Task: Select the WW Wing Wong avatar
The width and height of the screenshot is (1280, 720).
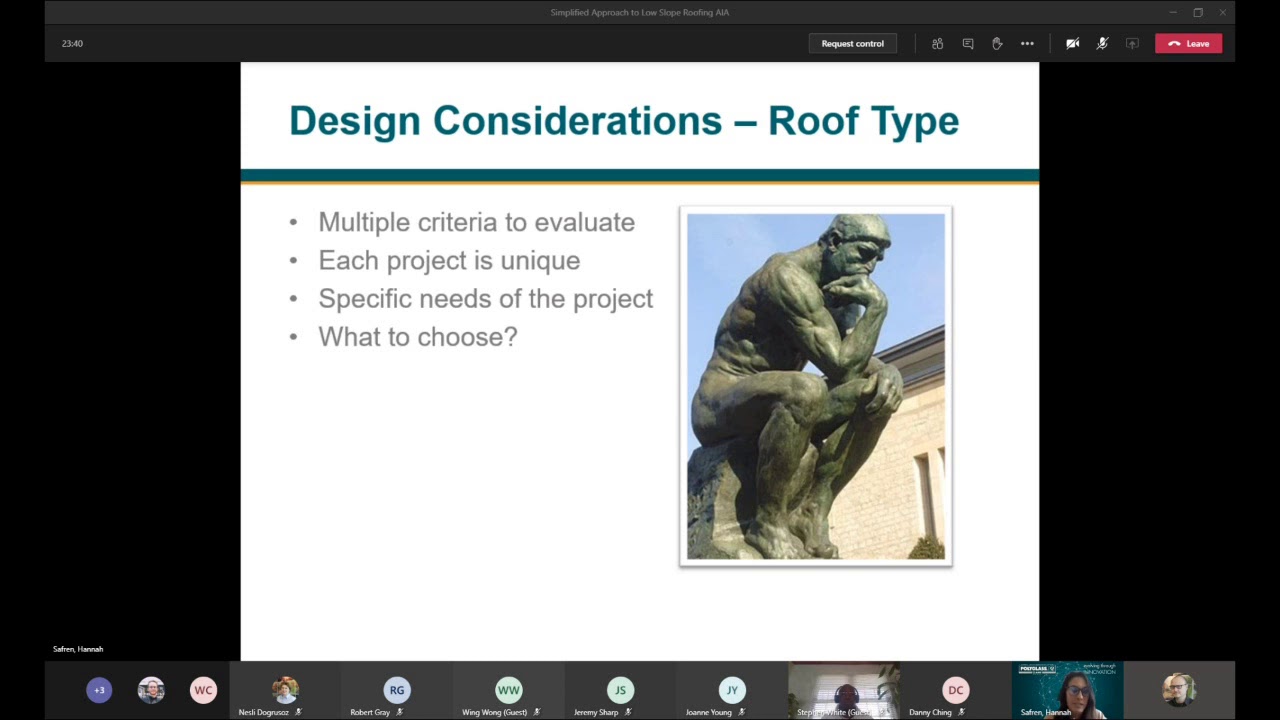Action: tap(509, 690)
